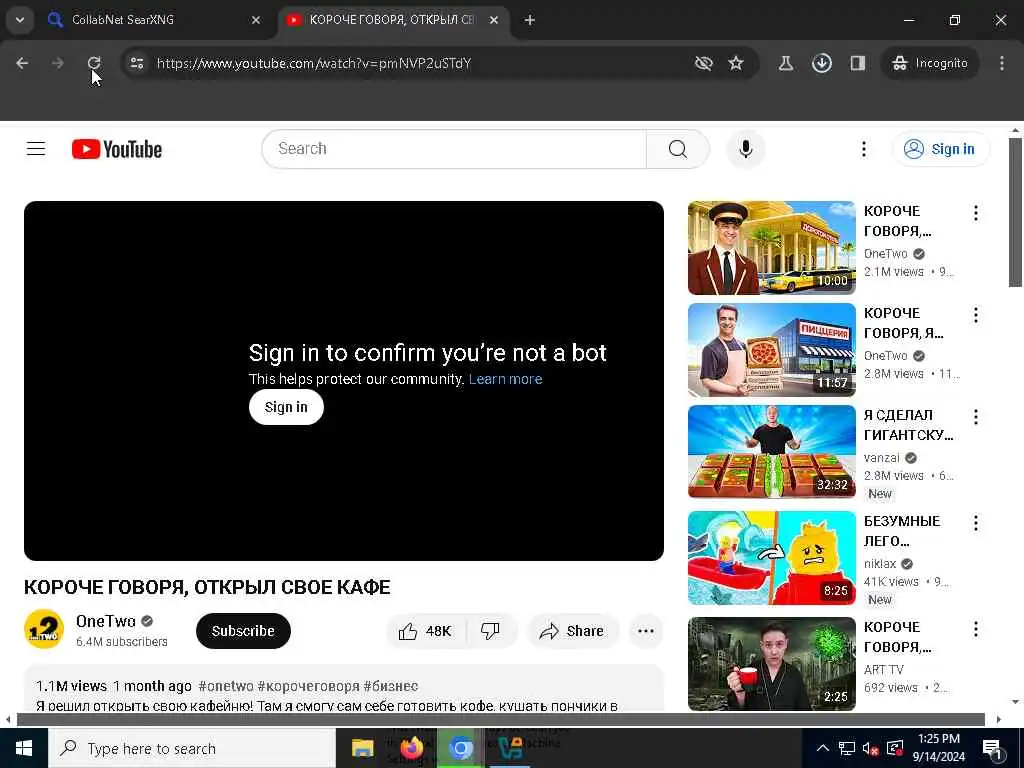Close the CollabNet SearXNG tab
Viewport: 1024px width, 768px height.
tap(256, 20)
